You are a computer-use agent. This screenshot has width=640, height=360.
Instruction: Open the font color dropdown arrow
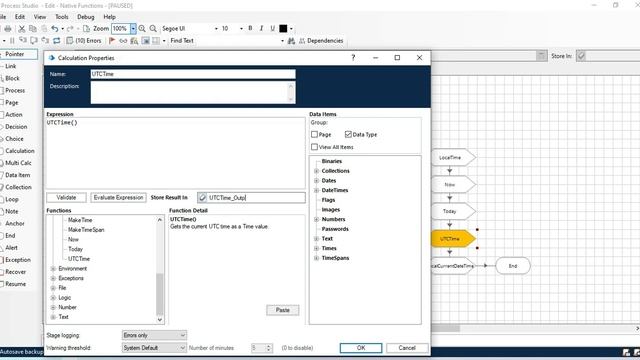point(291,29)
